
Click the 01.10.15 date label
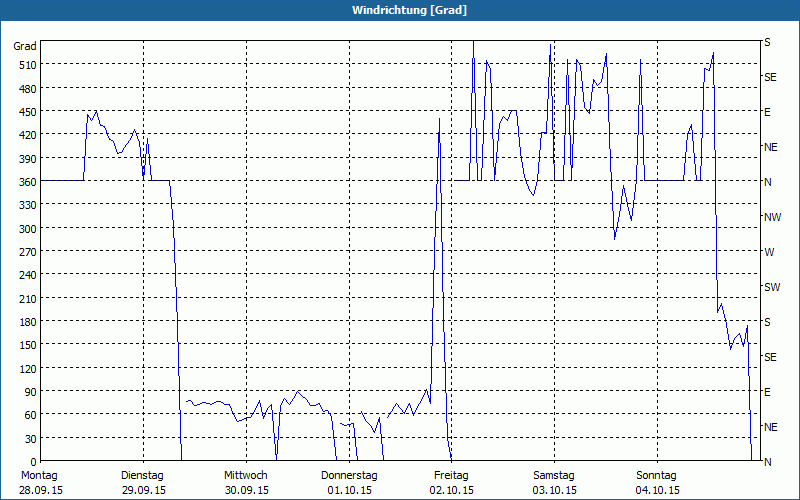click(x=349, y=490)
